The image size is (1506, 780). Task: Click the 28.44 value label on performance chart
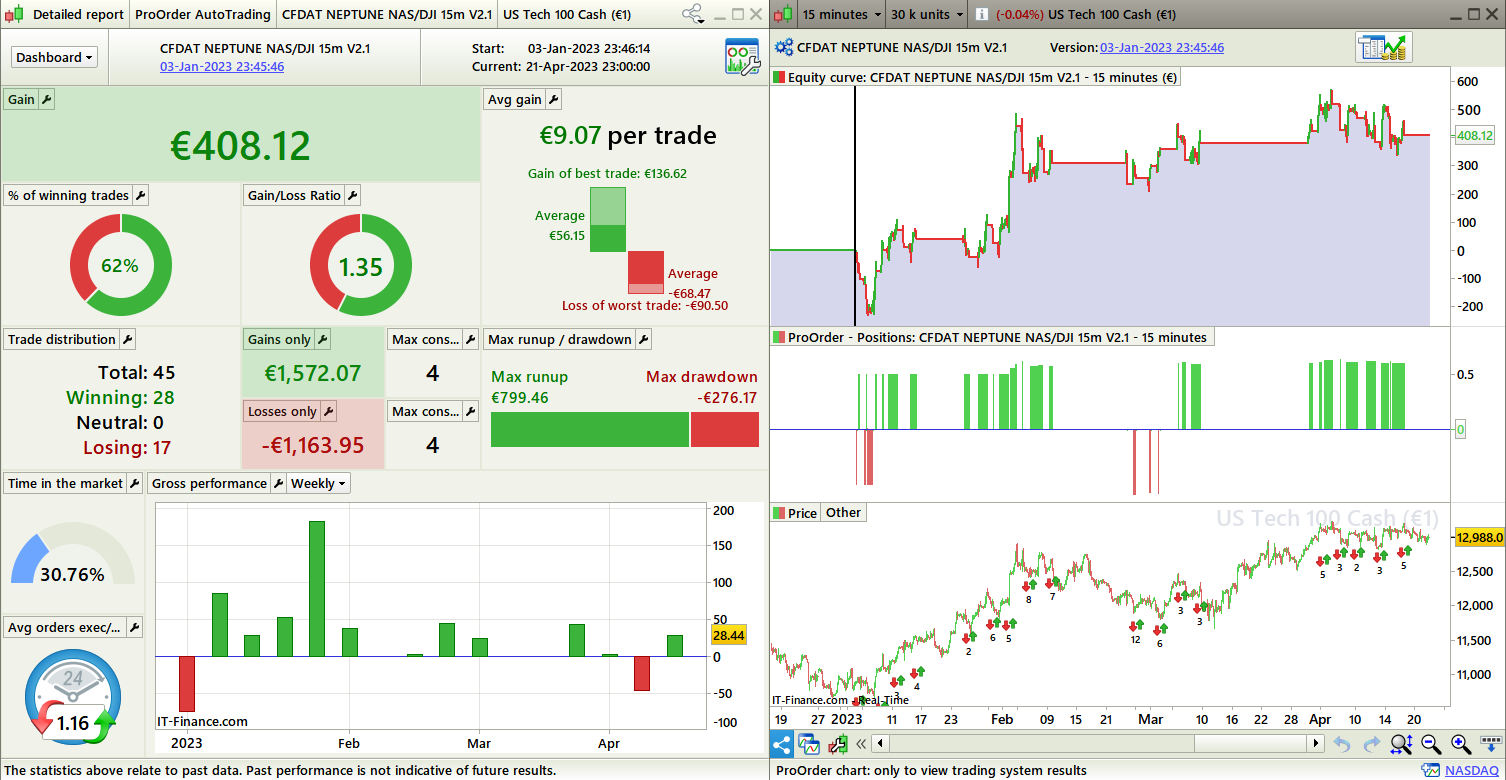click(728, 634)
